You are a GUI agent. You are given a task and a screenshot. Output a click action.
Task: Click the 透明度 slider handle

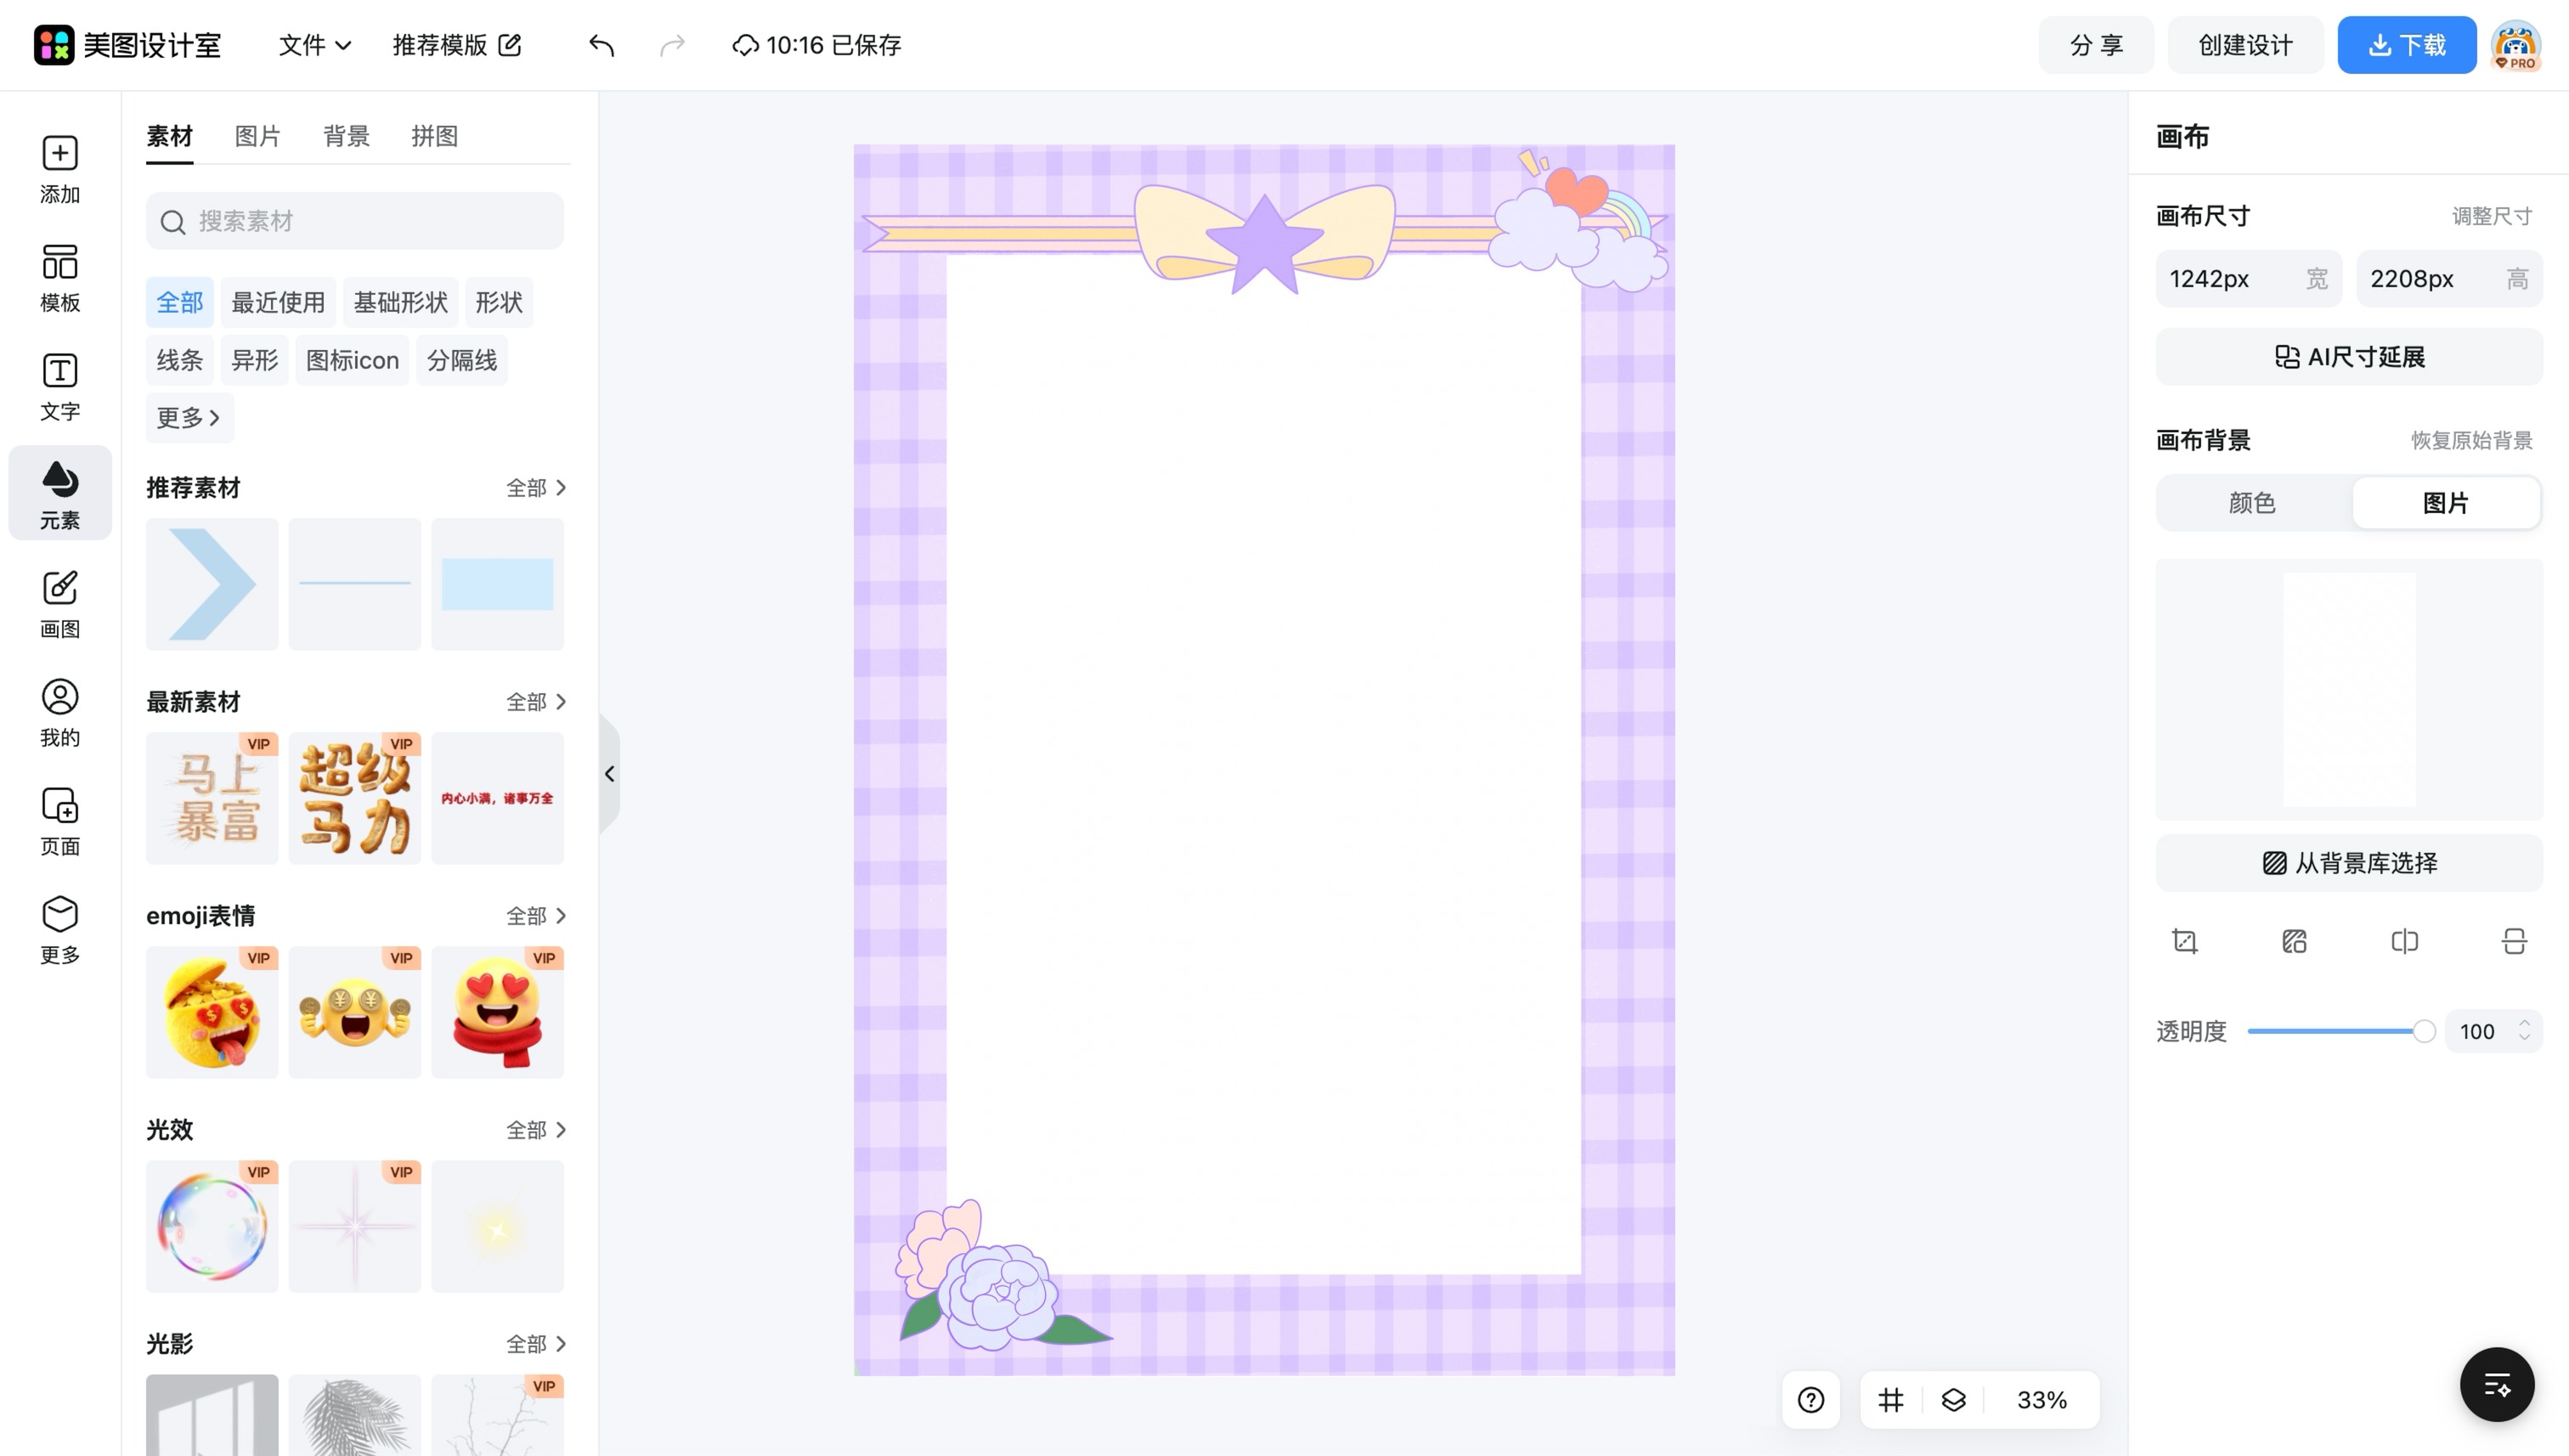2424,1031
